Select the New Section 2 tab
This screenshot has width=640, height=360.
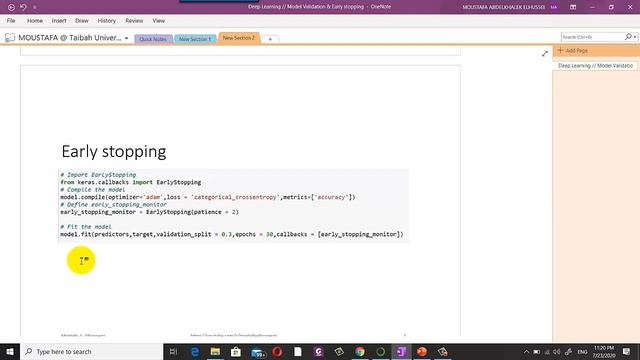click(x=239, y=38)
